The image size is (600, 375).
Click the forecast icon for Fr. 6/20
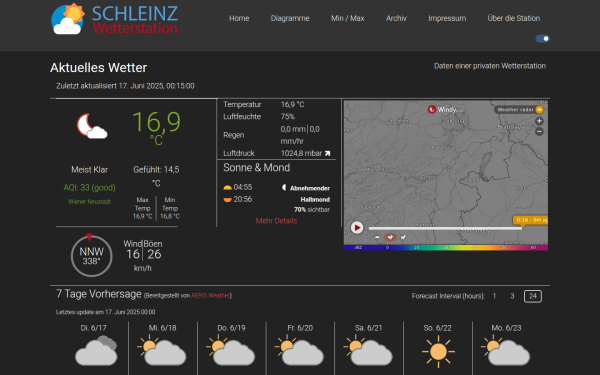tap(299, 351)
